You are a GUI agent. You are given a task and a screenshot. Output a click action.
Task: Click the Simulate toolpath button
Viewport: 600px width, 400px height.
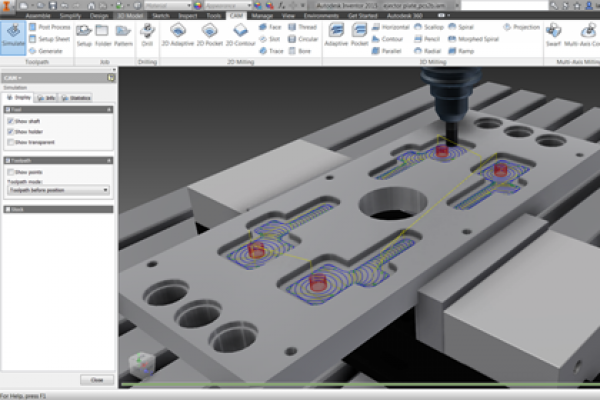(13, 36)
